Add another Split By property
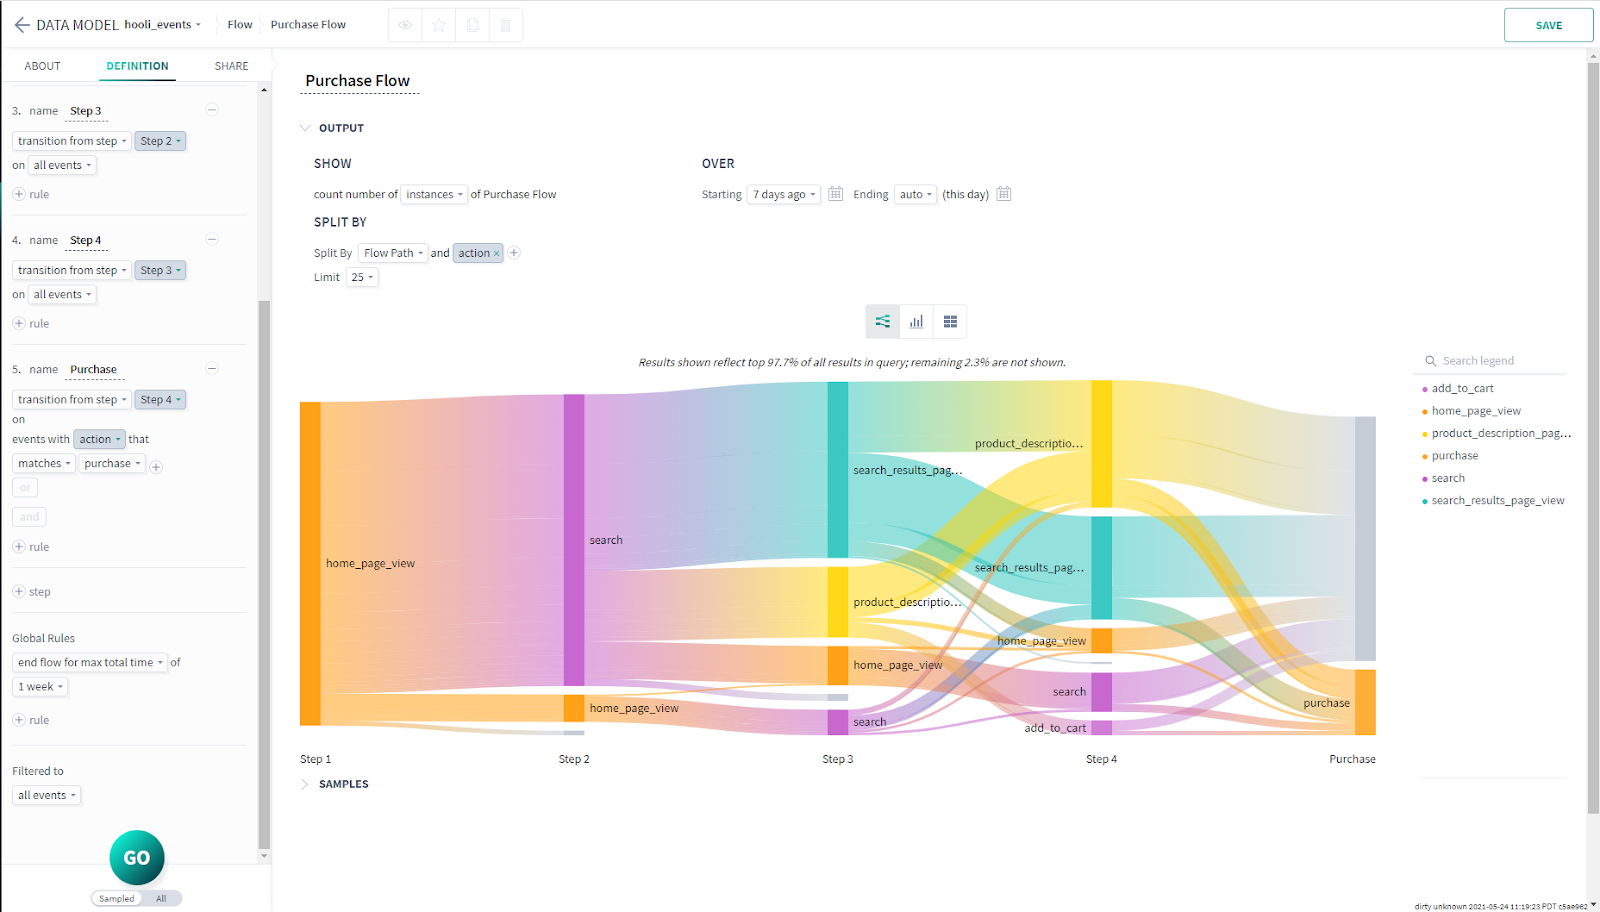 514,253
